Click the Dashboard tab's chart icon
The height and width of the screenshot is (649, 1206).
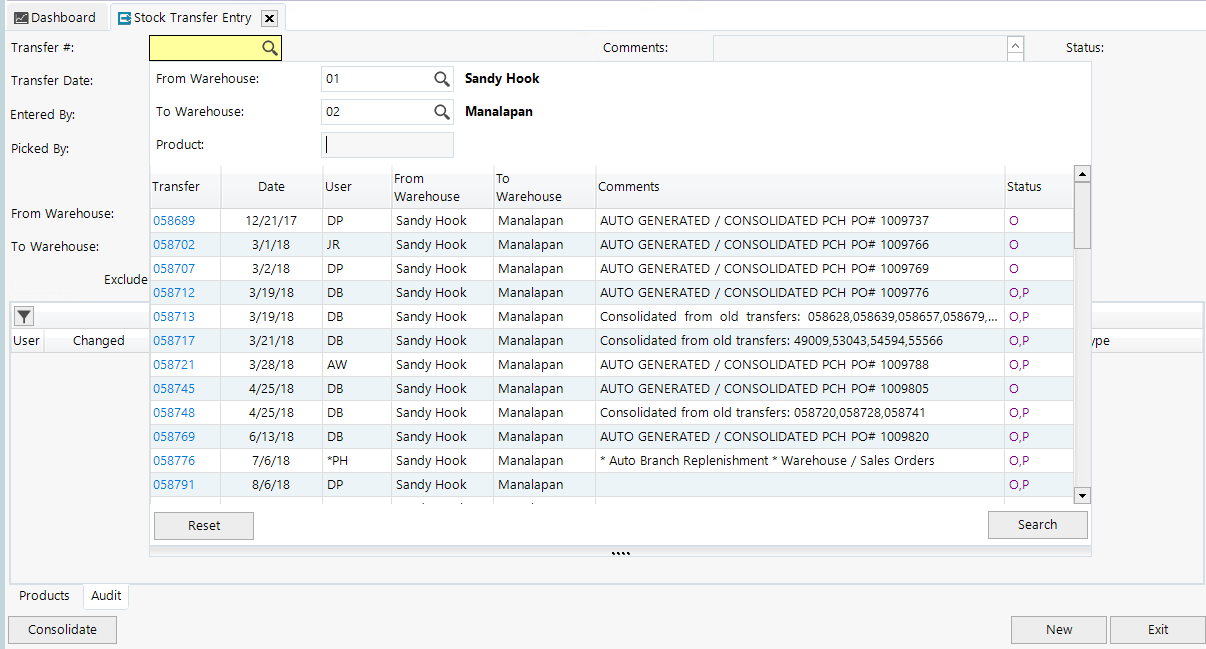pos(22,16)
